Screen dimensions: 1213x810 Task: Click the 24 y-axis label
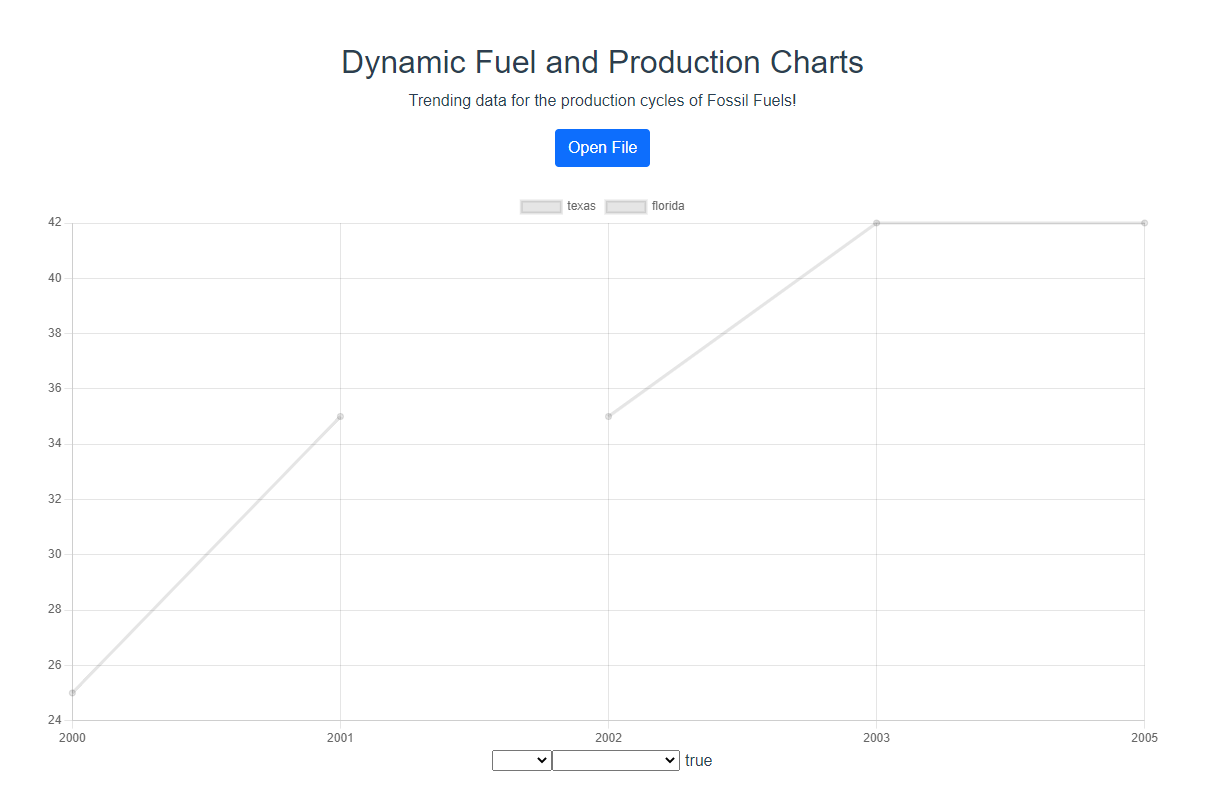coord(55,720)
